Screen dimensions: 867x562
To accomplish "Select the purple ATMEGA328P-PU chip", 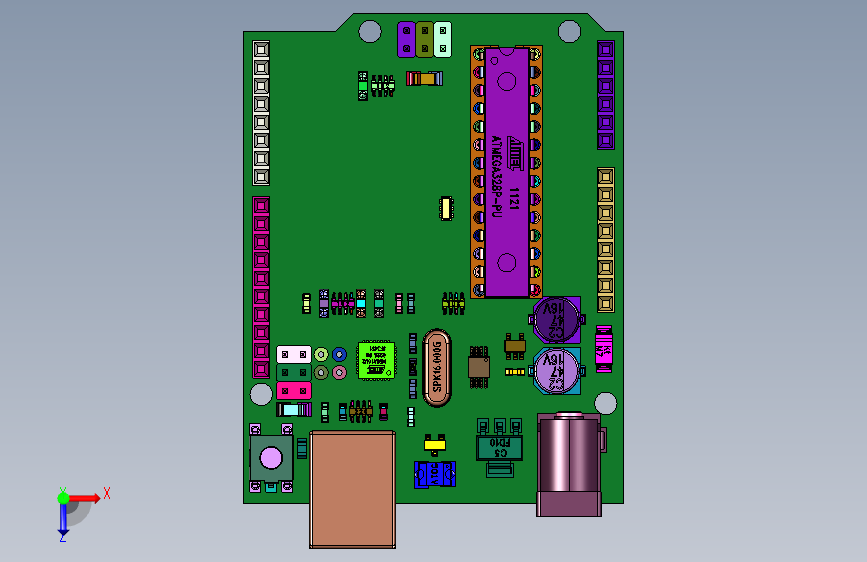I will coord(506,172).
